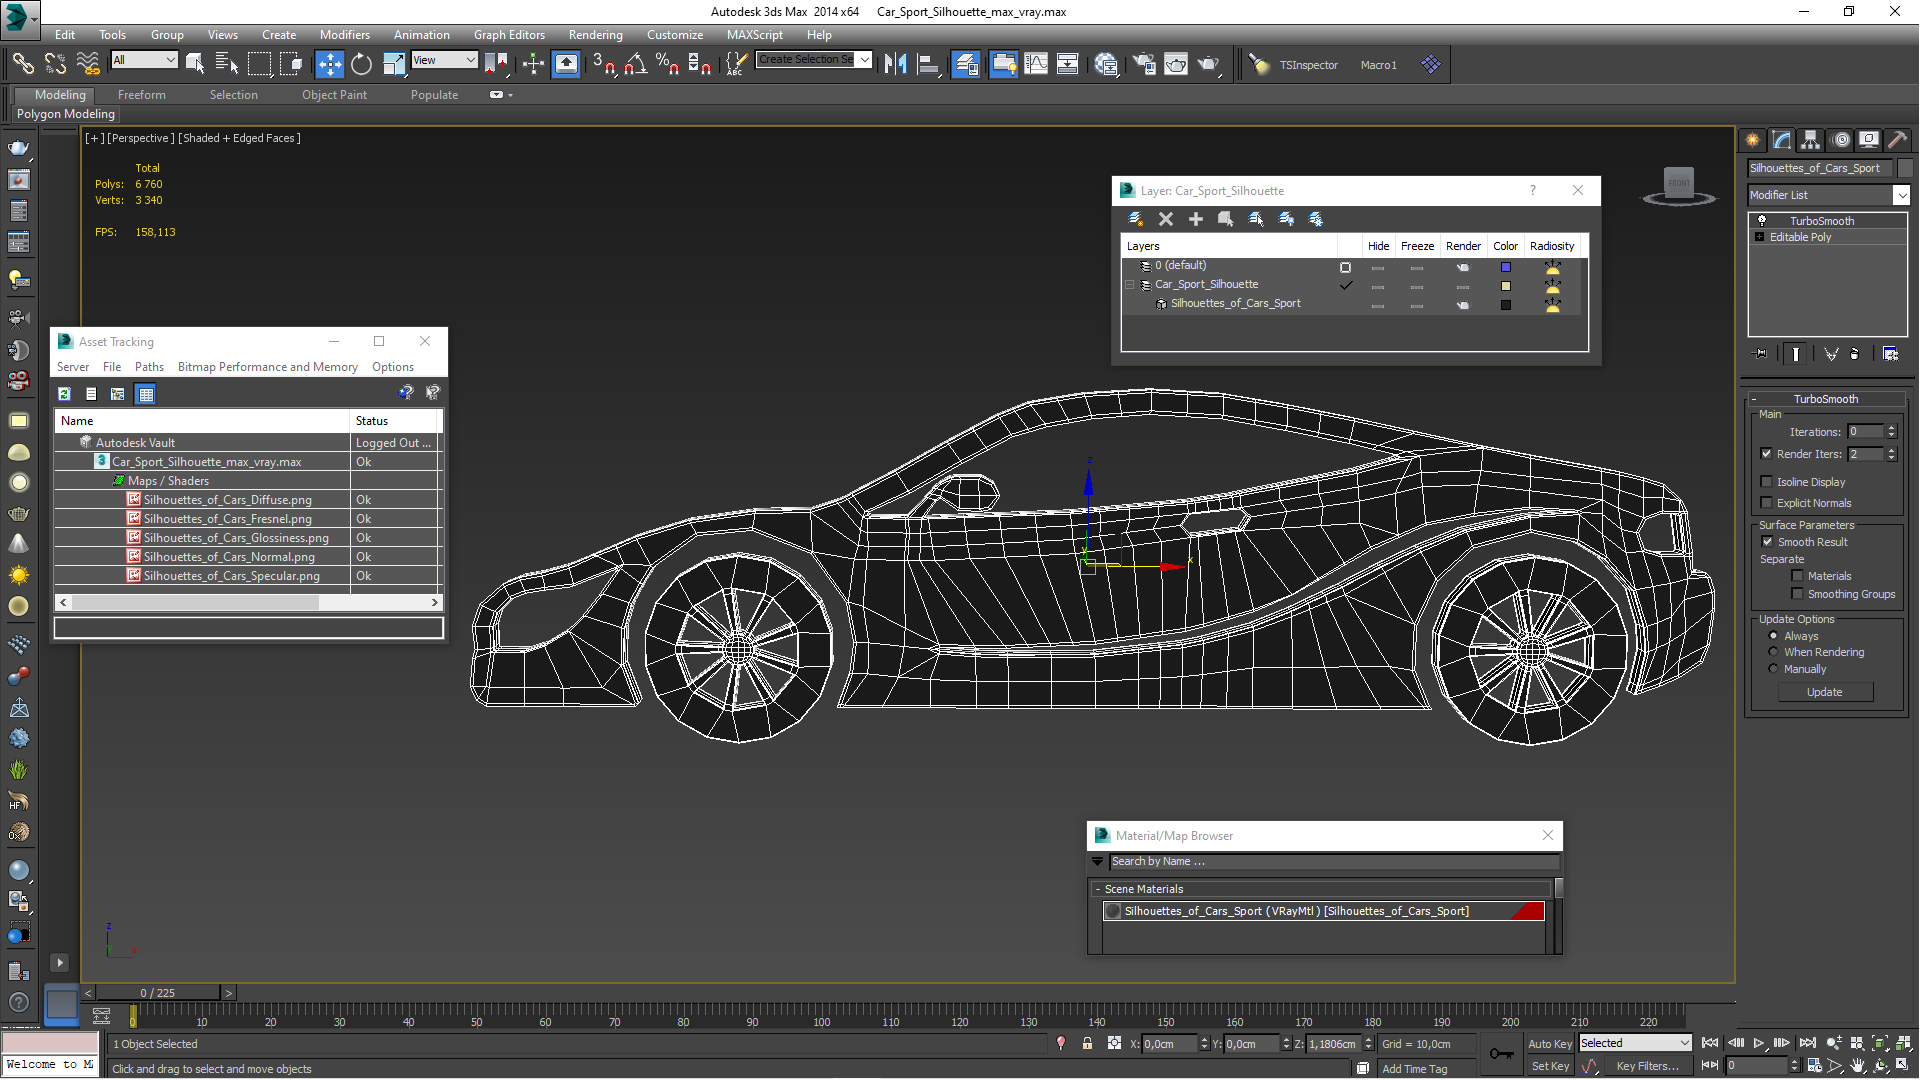Open the View reference coordinate dropdown

[x=444, y=60]
